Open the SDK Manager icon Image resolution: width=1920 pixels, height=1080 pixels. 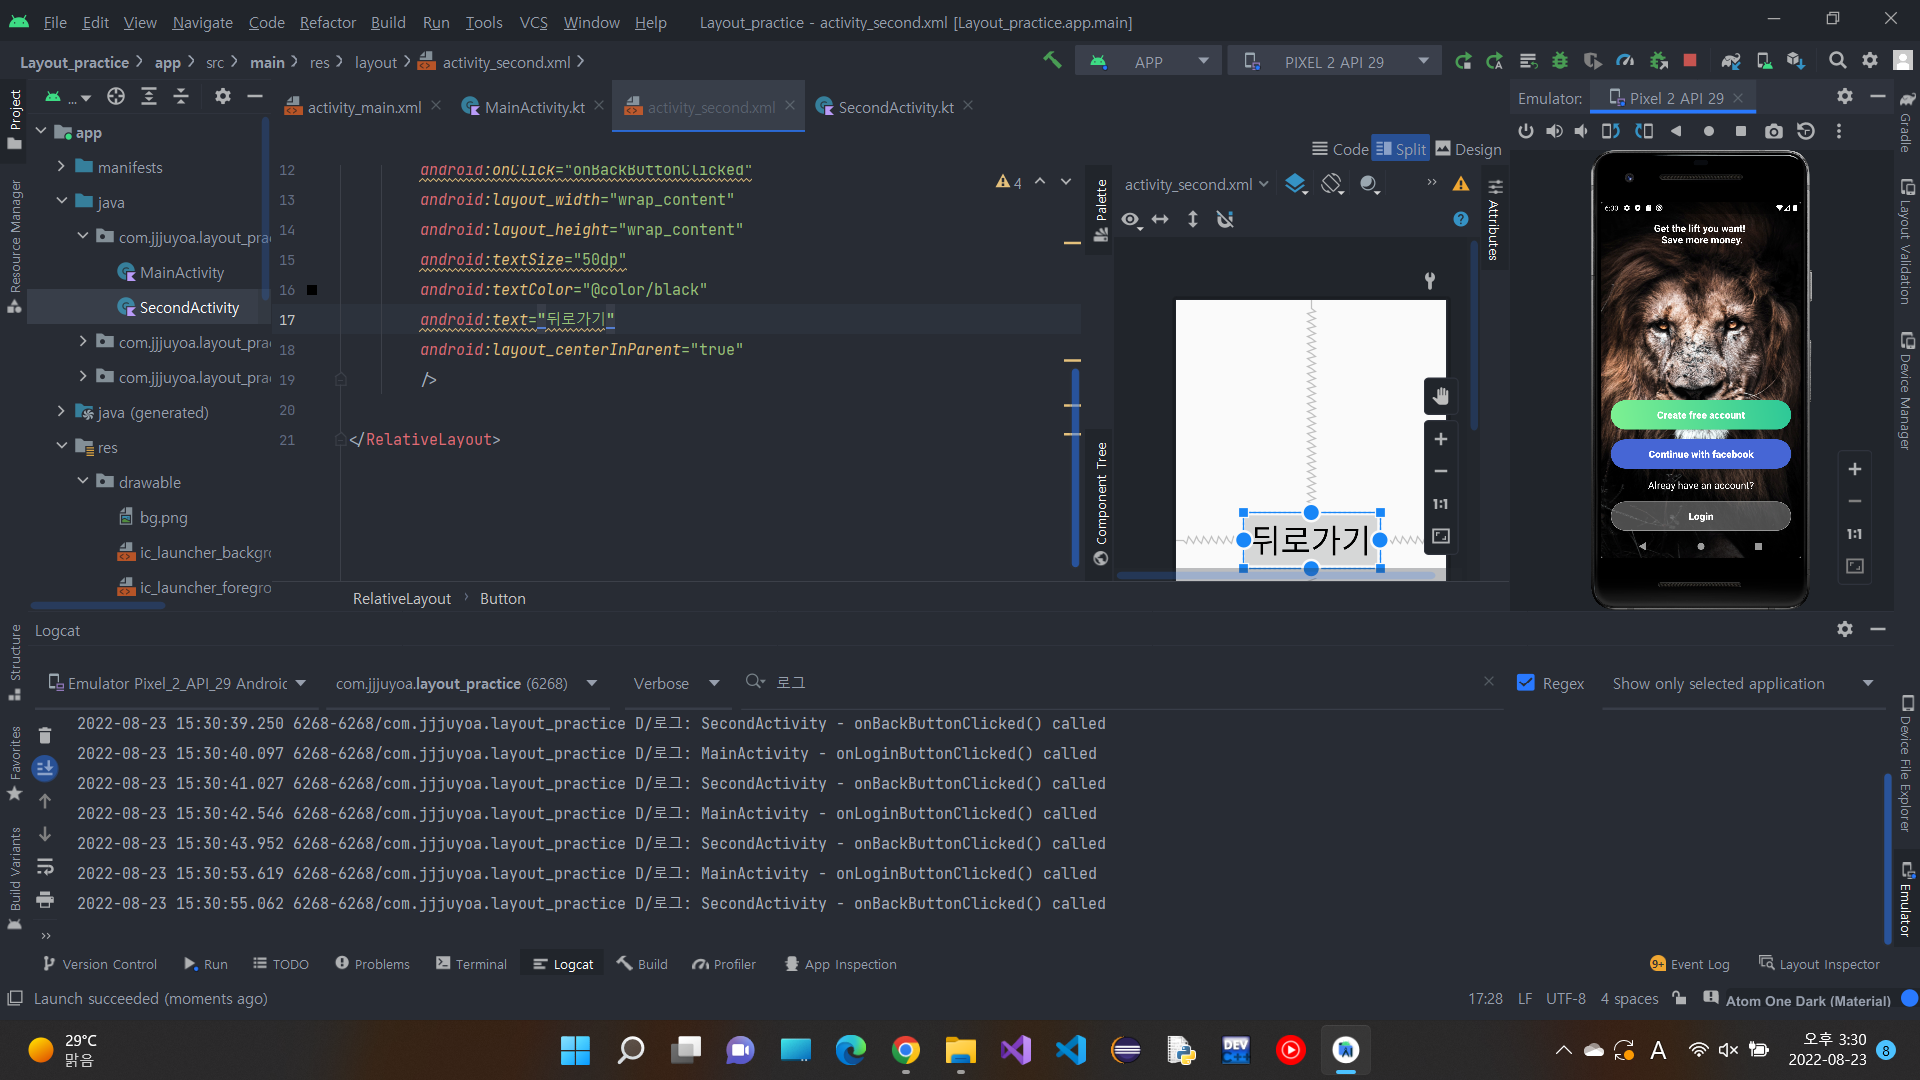pyautogui.click(x=1796, y=61)
